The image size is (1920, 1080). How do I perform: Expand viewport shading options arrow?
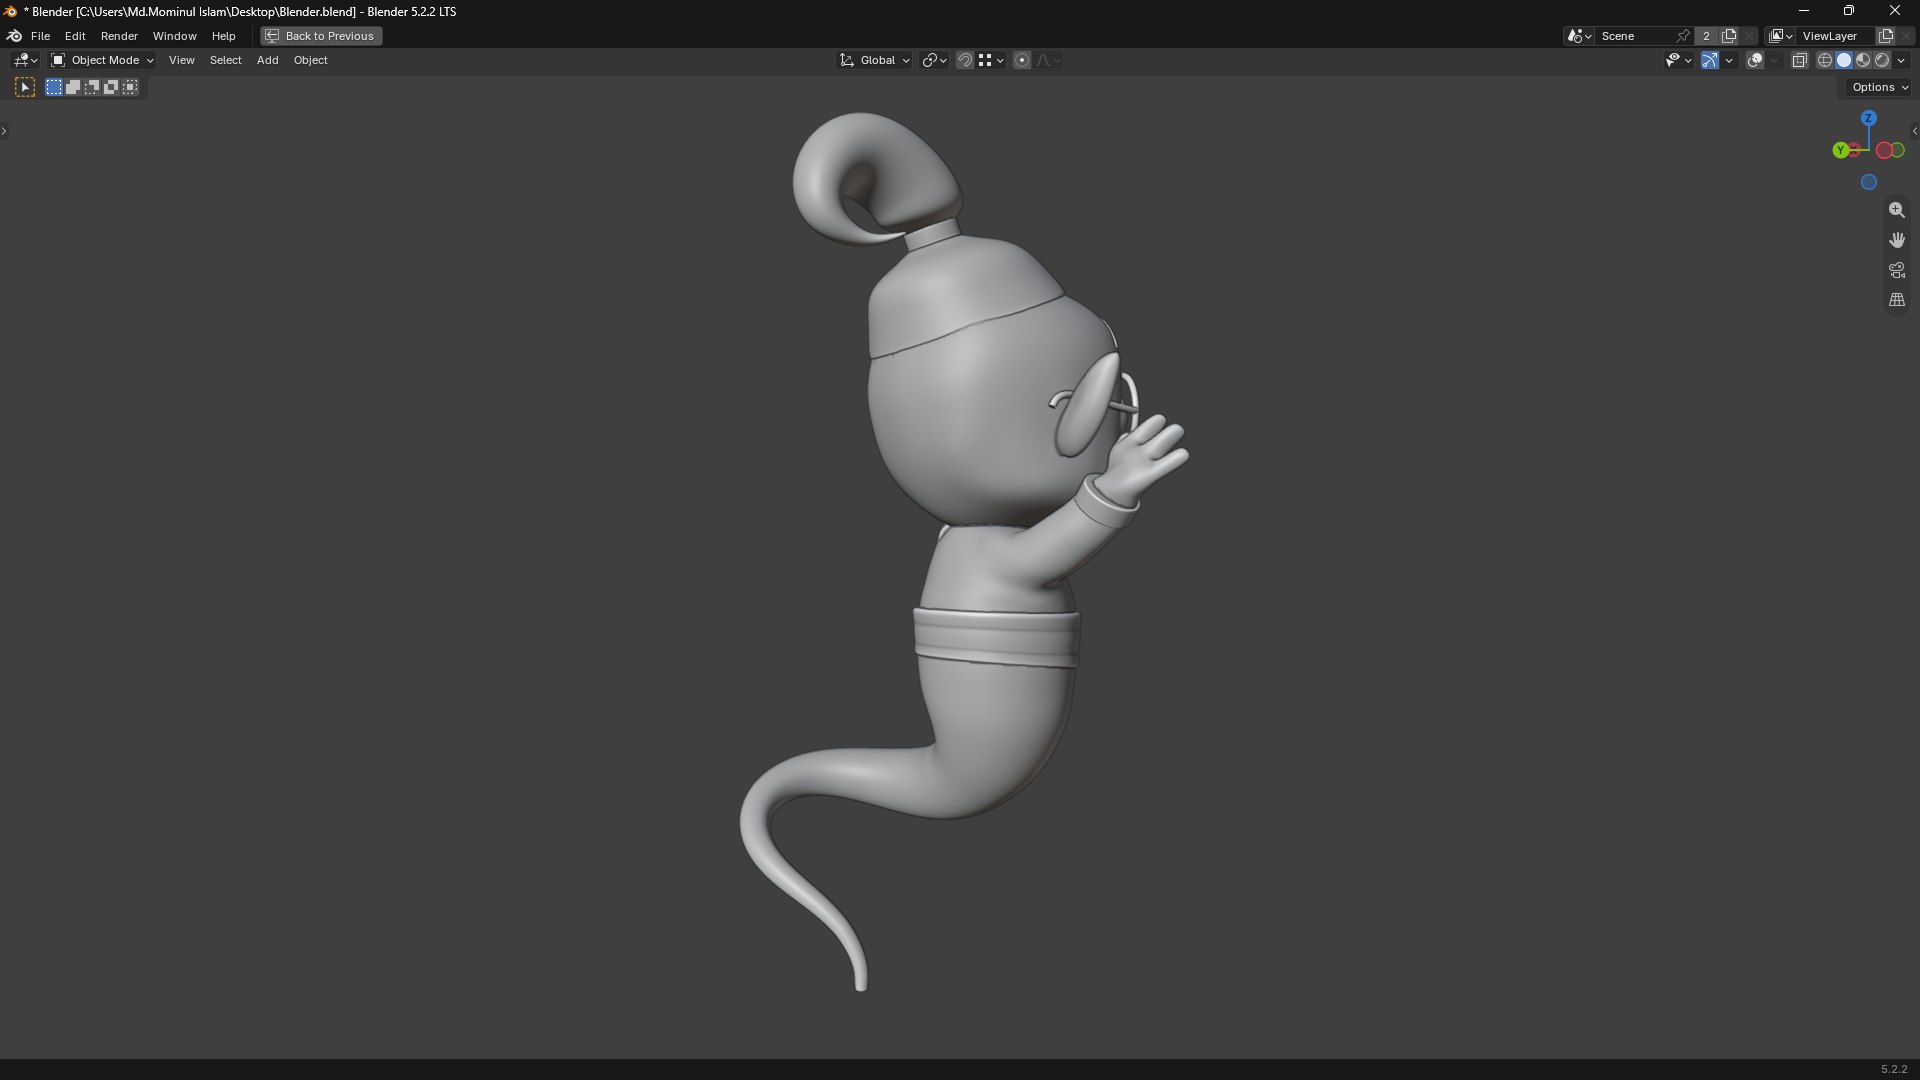[x=1902, y=60]
